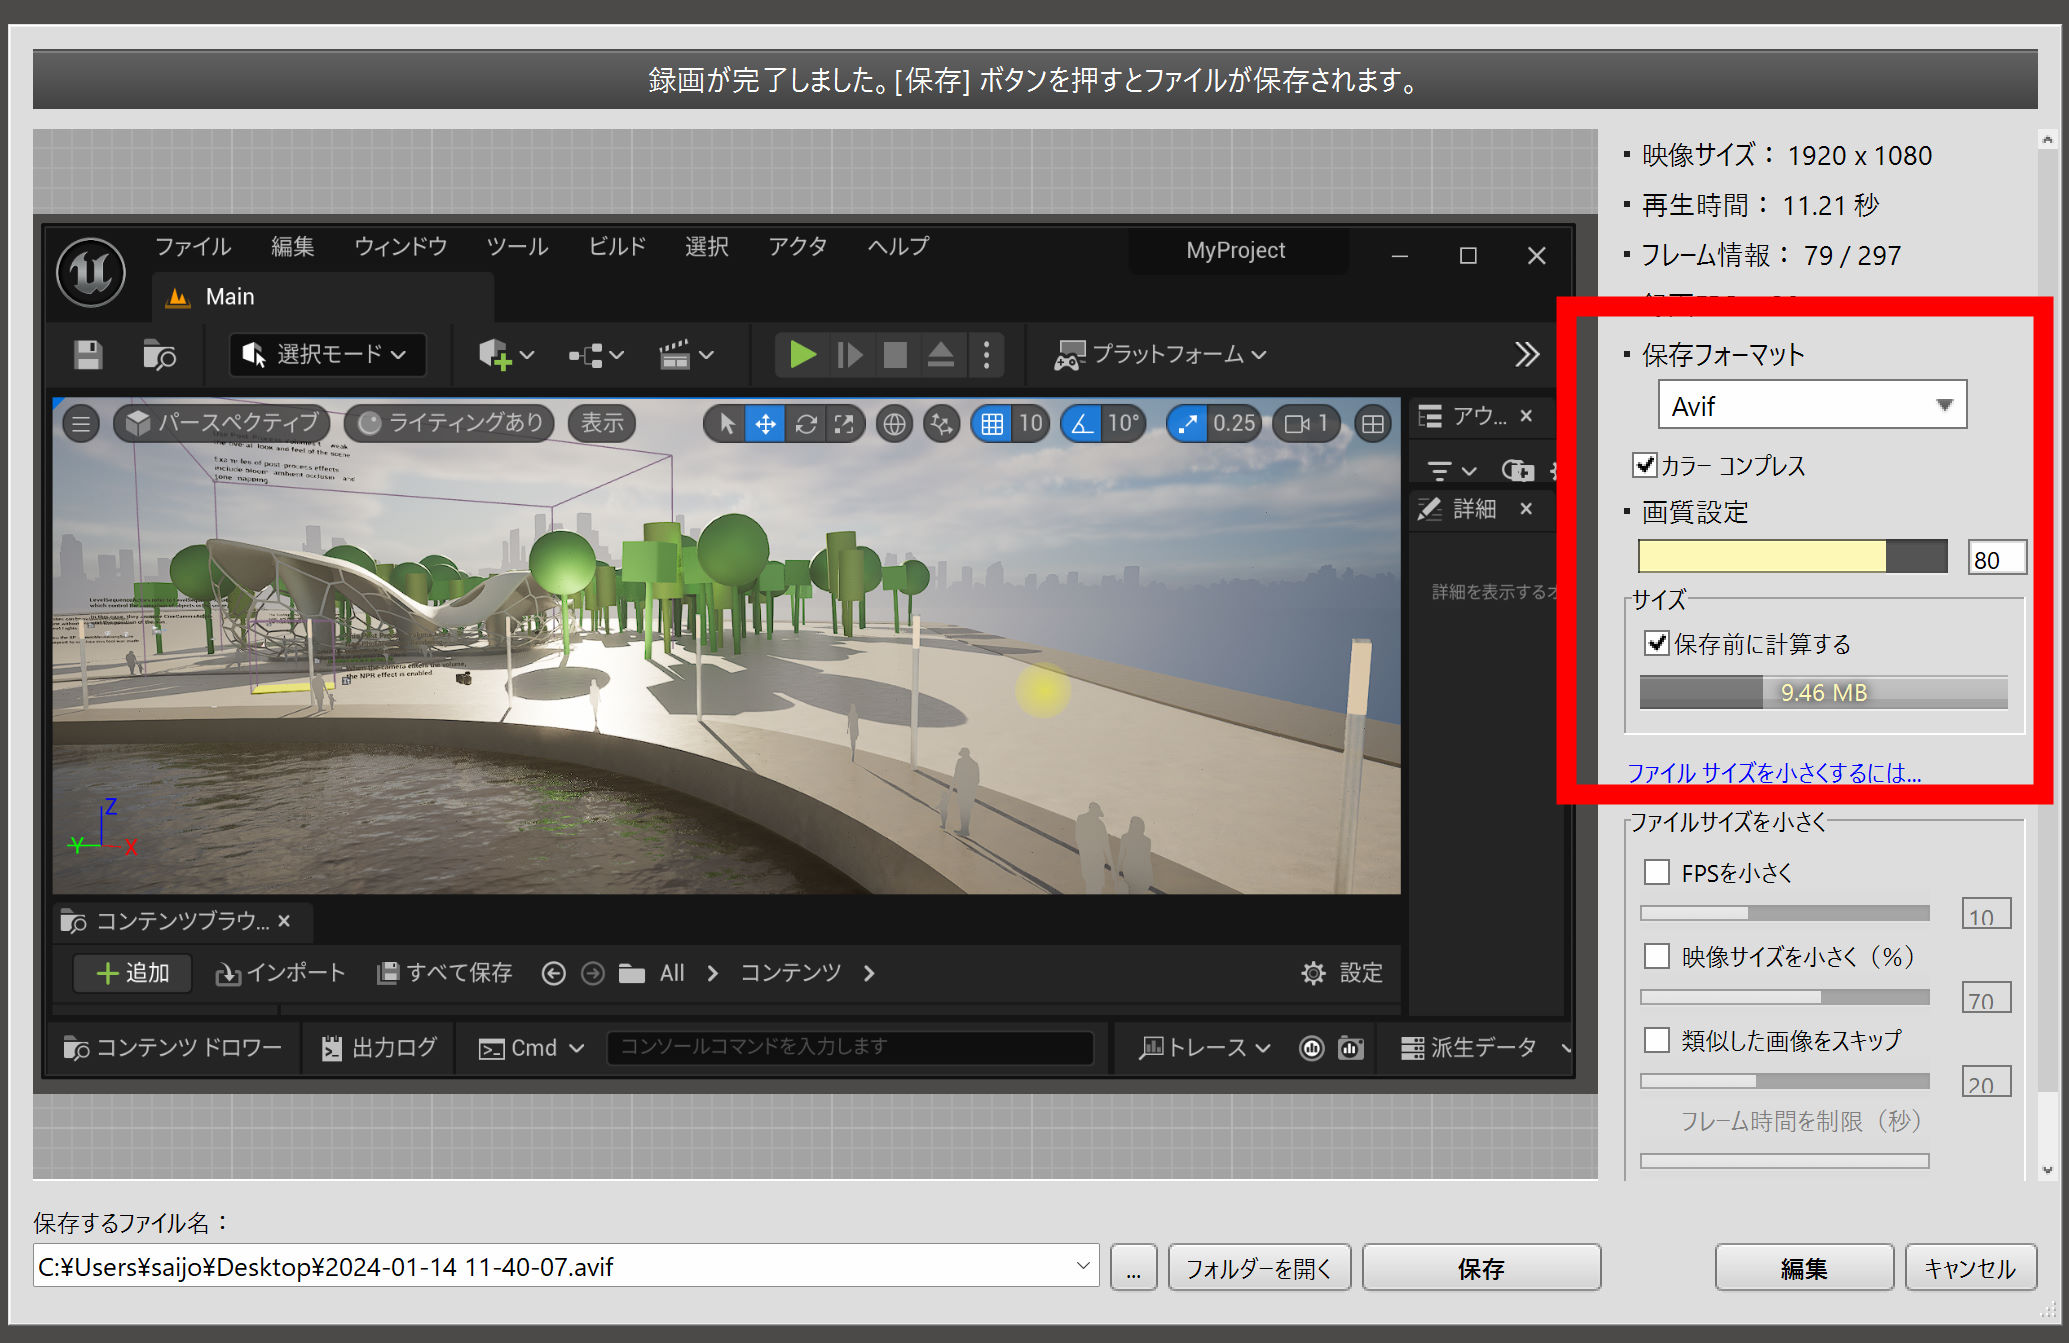Toggle 保存前に計算する checkbox
Image resolution: width=2069 pixels, height=1343 pixels.
point(1657,643)
